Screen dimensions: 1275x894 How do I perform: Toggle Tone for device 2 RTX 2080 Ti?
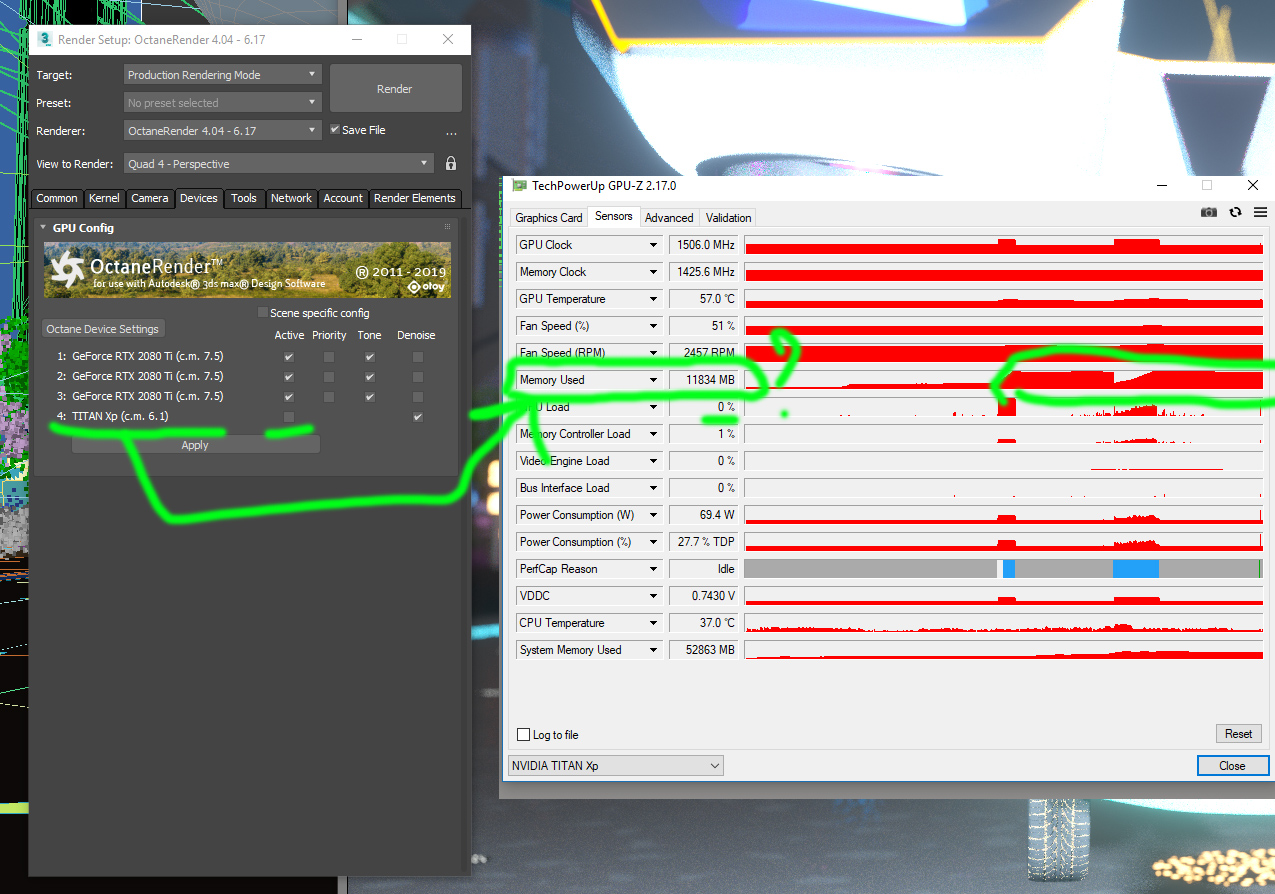(370, 376)
